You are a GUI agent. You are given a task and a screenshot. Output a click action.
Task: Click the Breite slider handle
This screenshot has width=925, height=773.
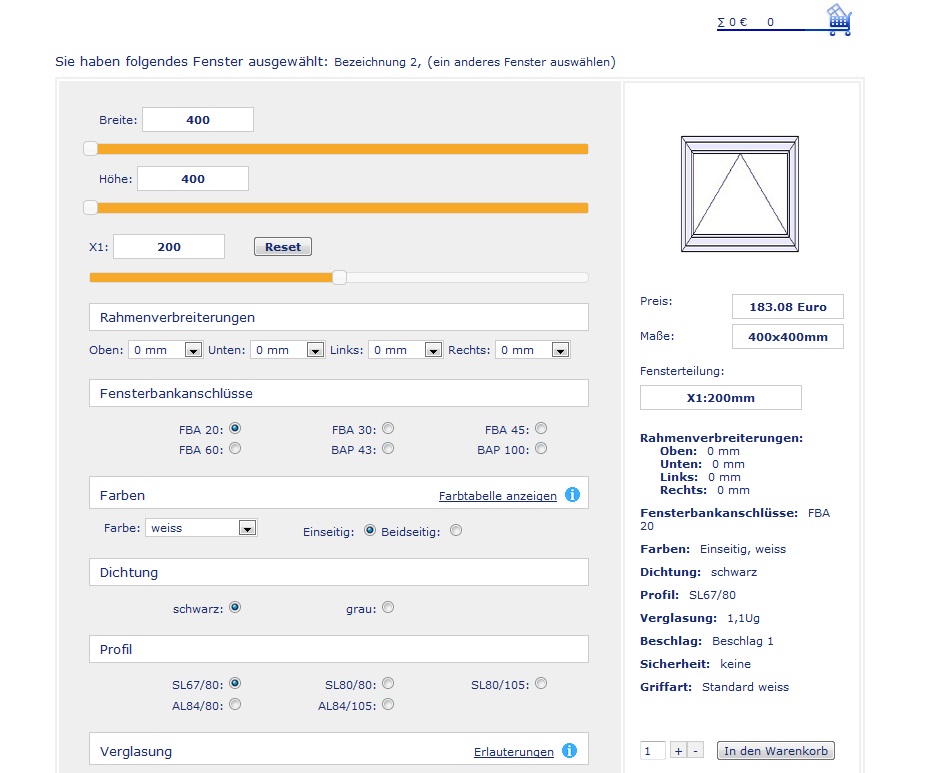click(x=90, y=148)
